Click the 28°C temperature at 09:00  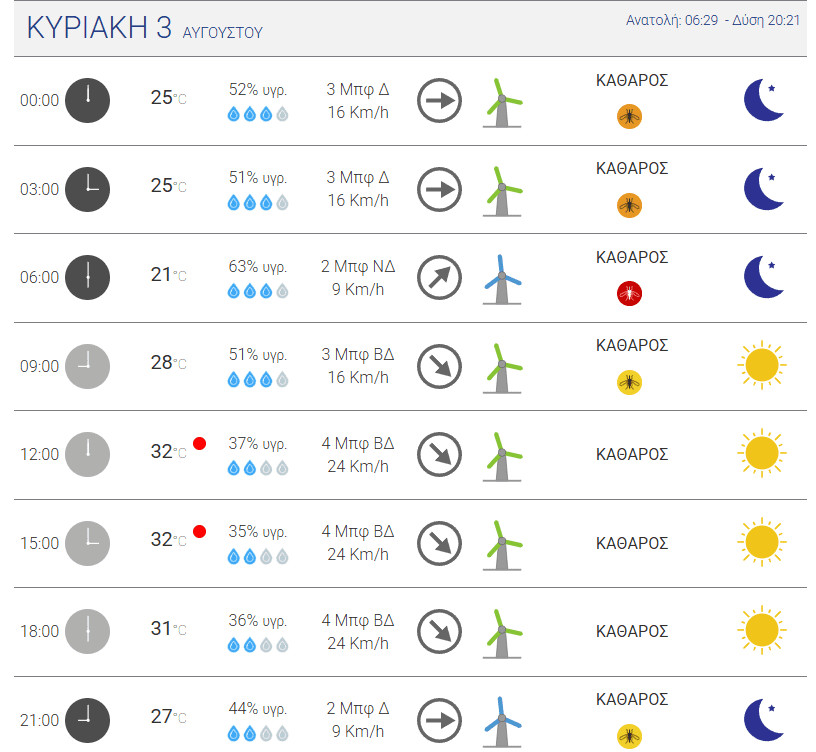pyautogui.click(x=168, y=362)
